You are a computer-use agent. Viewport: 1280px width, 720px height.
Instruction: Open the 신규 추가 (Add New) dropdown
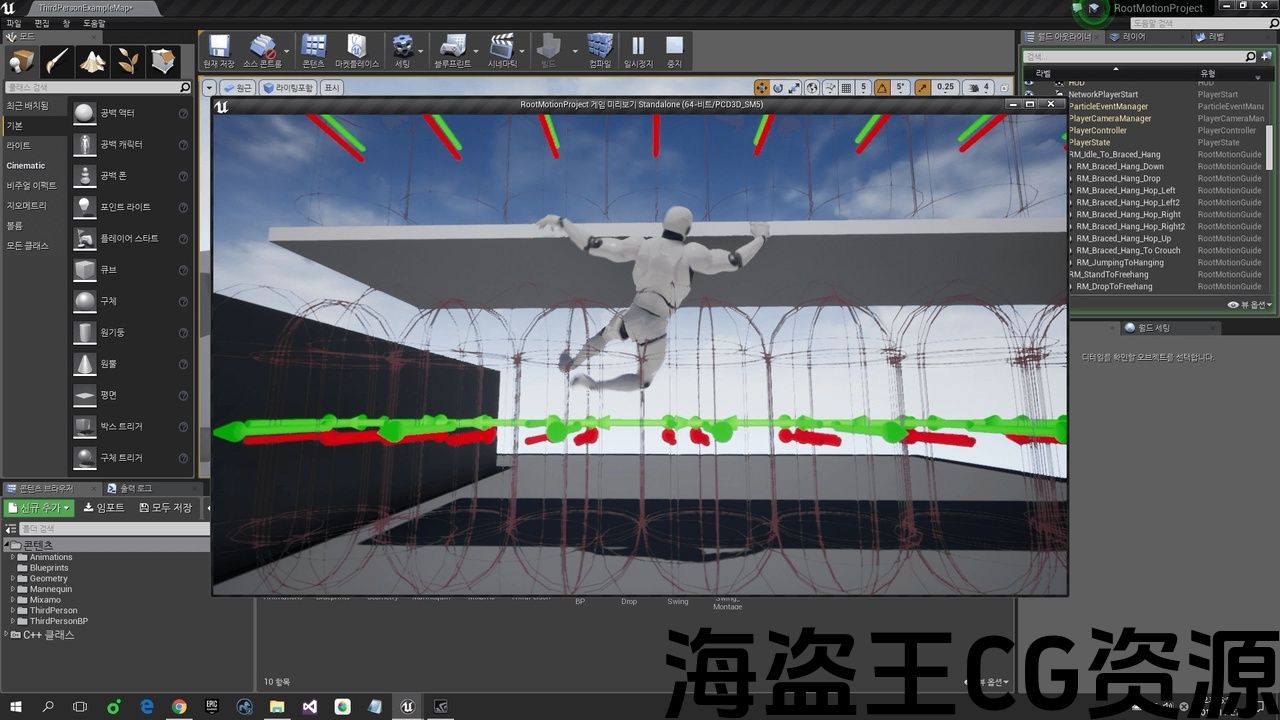pos(40,508)
